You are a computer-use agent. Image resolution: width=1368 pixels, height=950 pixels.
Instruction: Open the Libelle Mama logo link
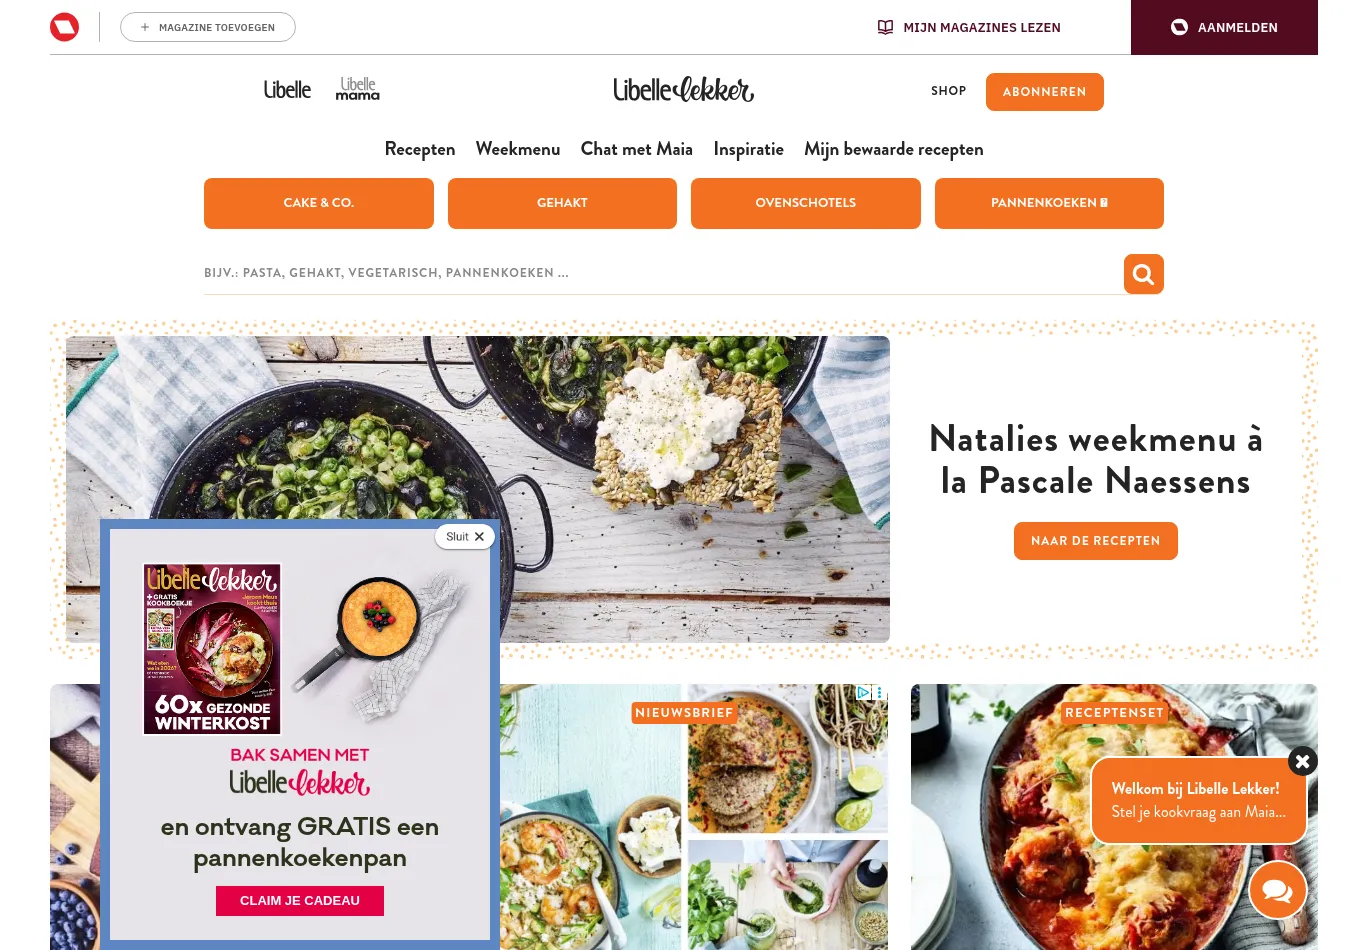pos(358,90)
